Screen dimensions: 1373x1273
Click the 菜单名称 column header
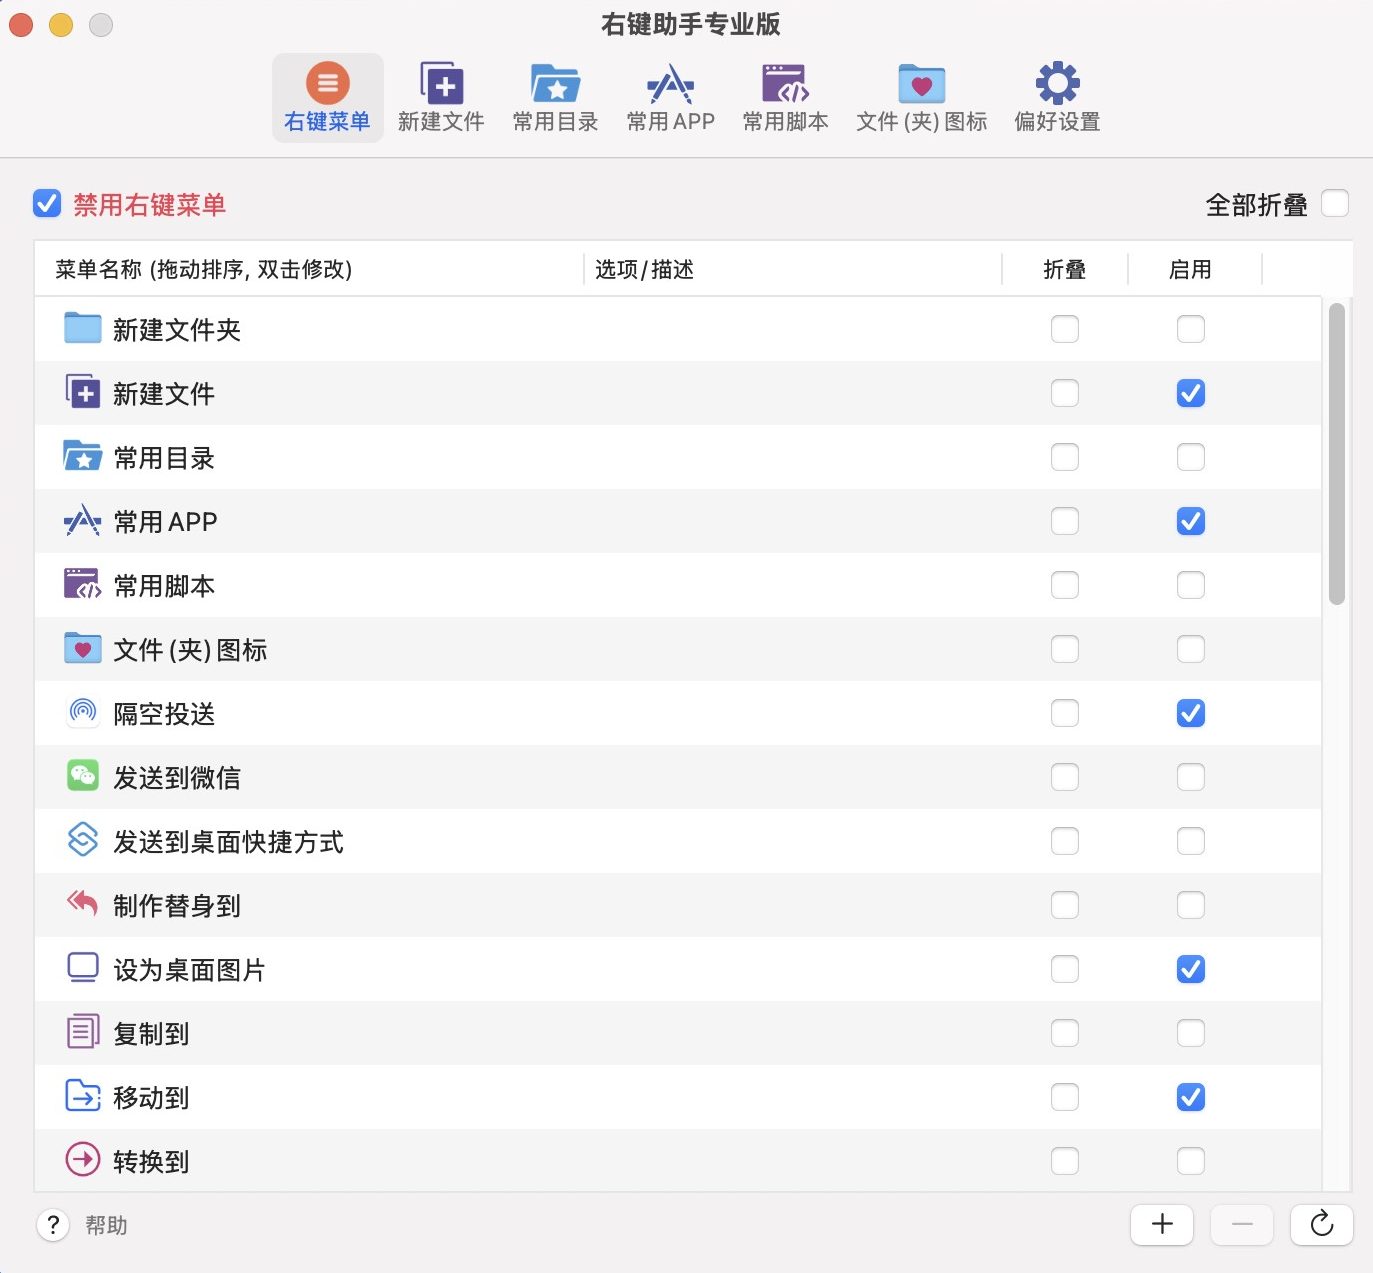tap(309, 269)
